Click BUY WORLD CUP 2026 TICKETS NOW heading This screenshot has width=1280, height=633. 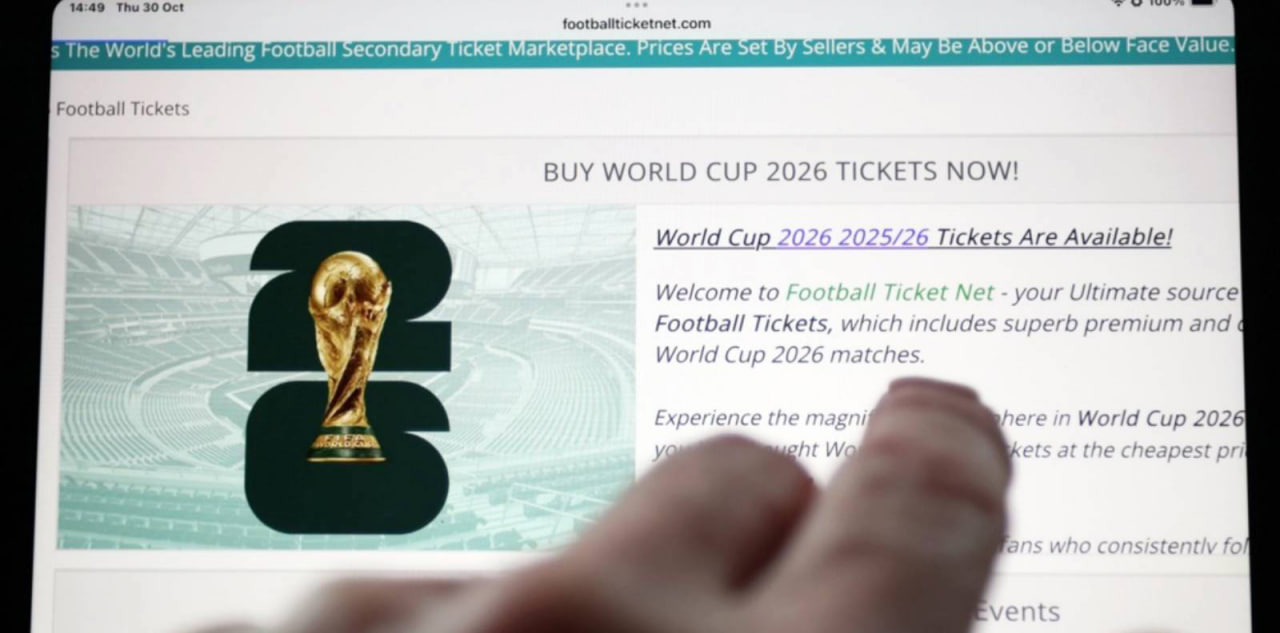(781, 171)
